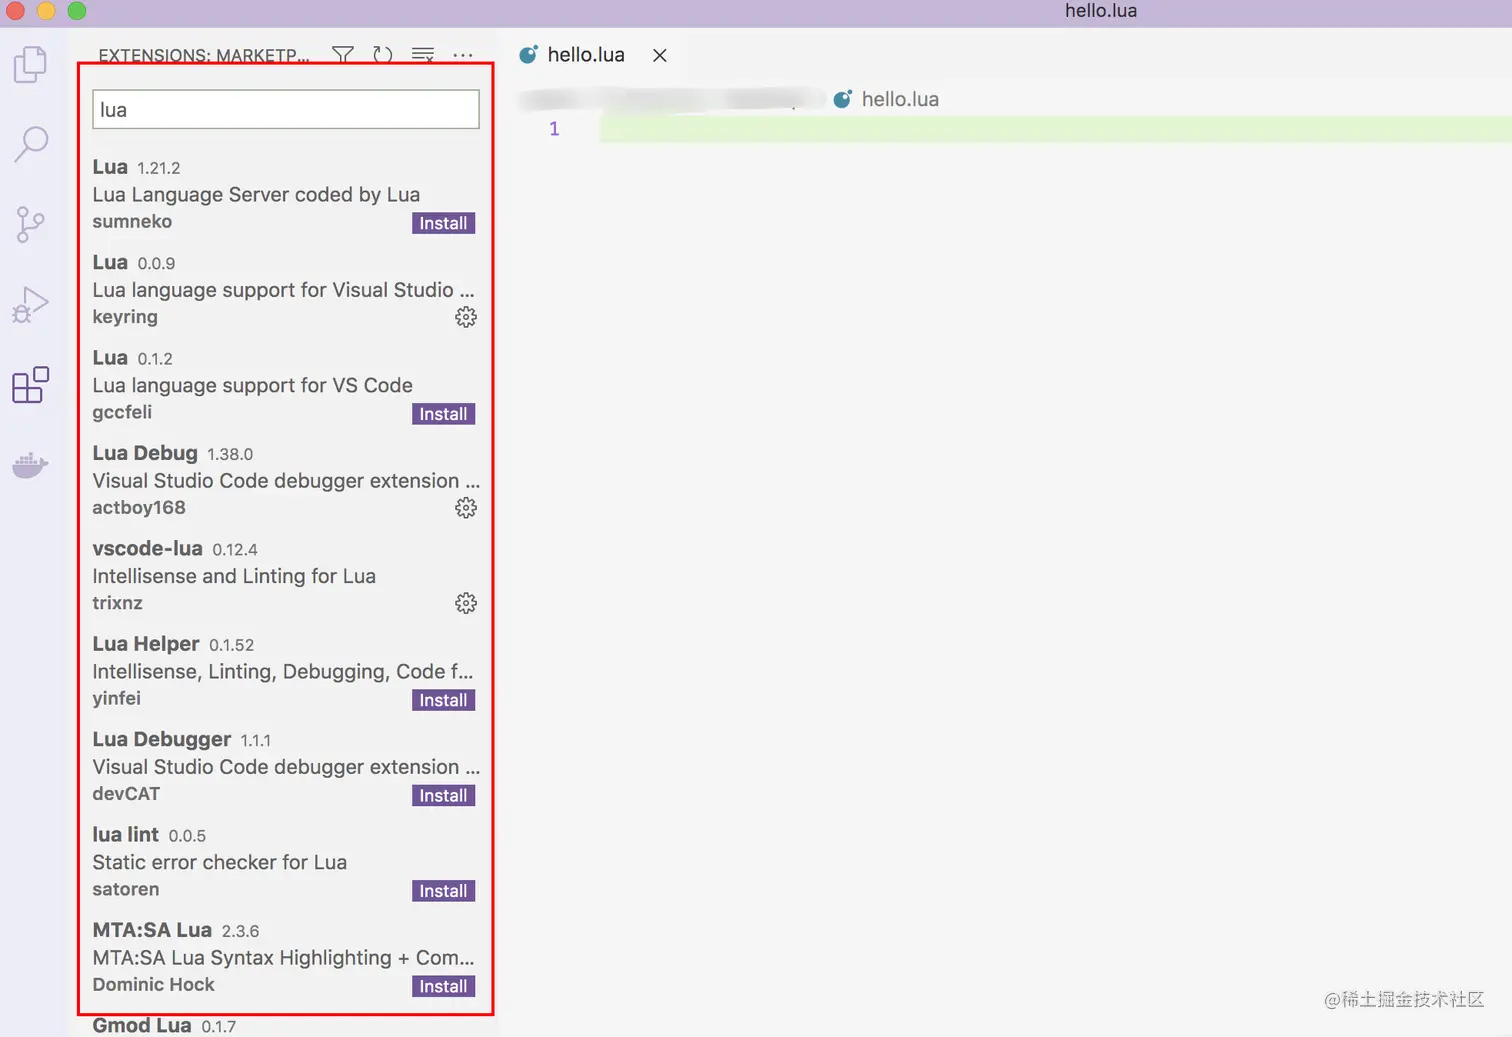
Task: Click line number 1 in the editor gutter
Action: (x=554, y=129)
